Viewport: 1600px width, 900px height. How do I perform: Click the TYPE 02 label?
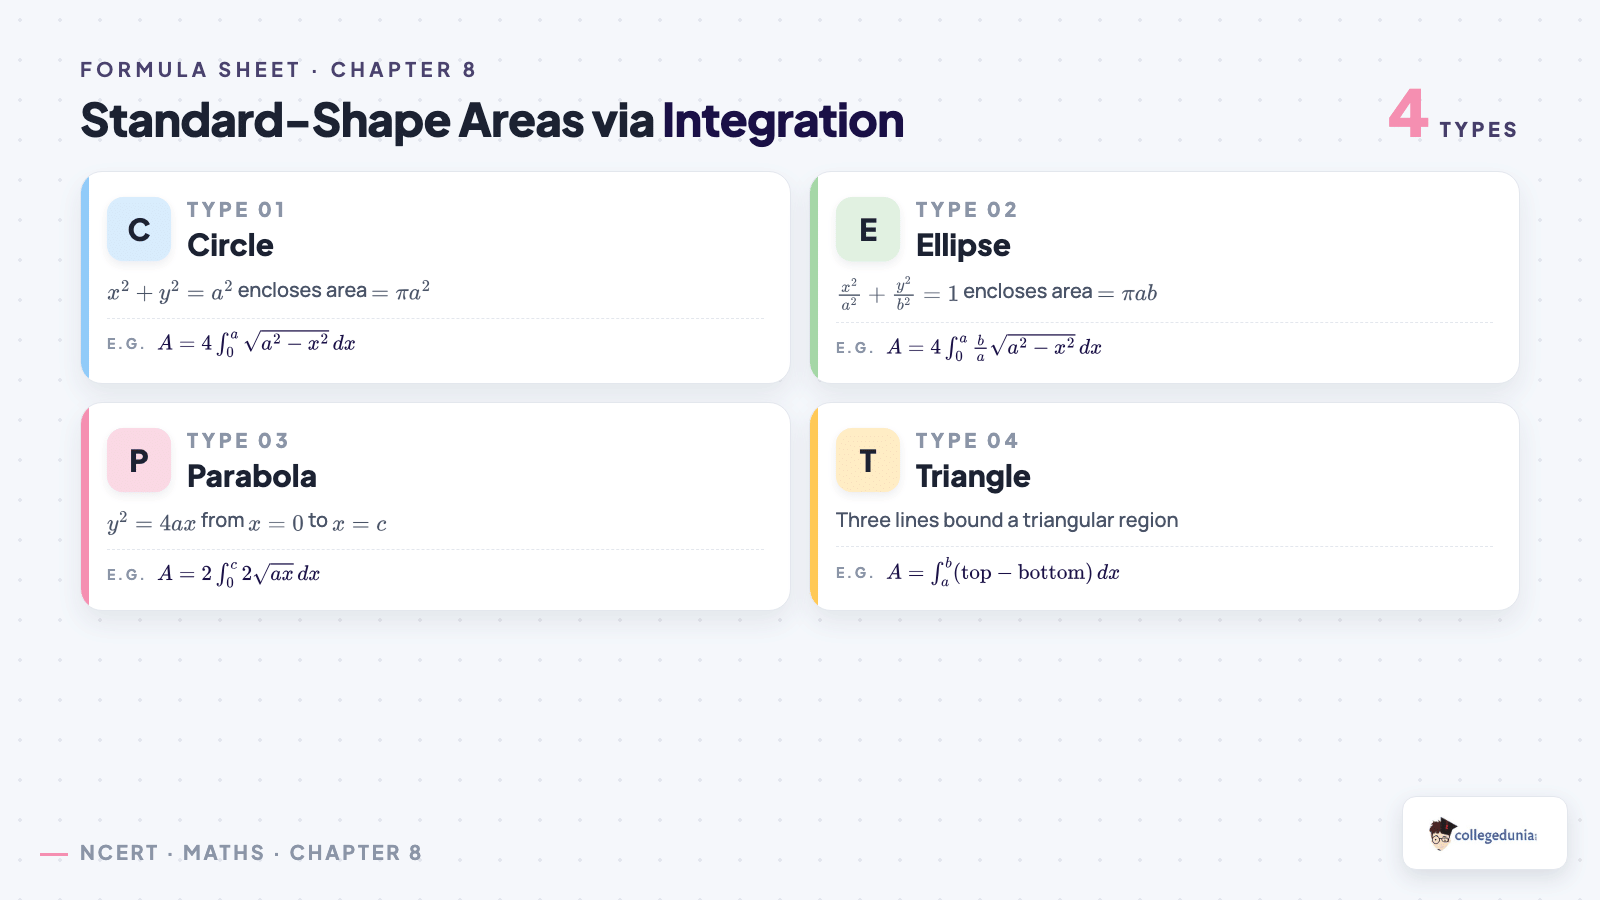(966, 210)
